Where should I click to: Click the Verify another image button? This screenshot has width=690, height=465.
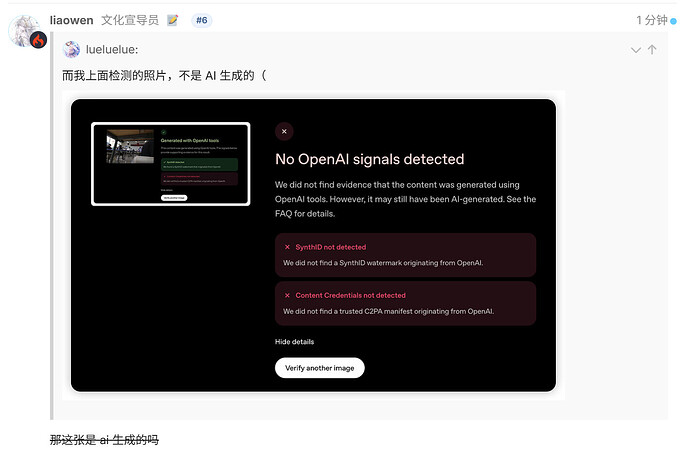[x=319, y=368]
